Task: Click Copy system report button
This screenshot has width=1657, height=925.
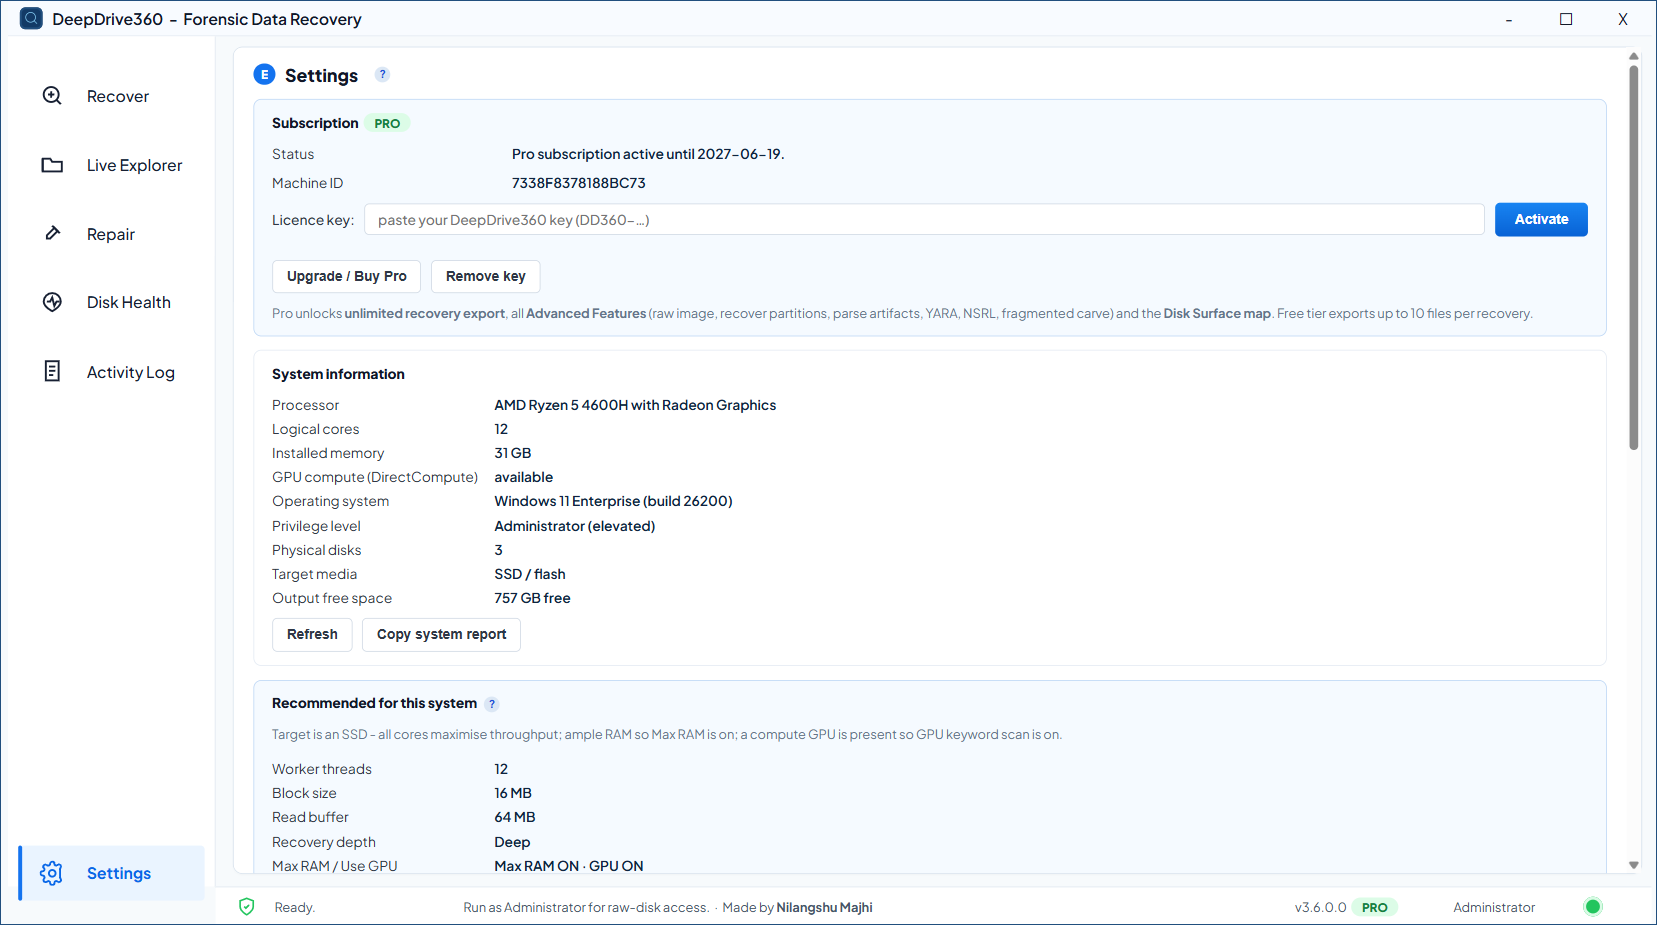Action: pyautogui.click(x=441, y=634)
